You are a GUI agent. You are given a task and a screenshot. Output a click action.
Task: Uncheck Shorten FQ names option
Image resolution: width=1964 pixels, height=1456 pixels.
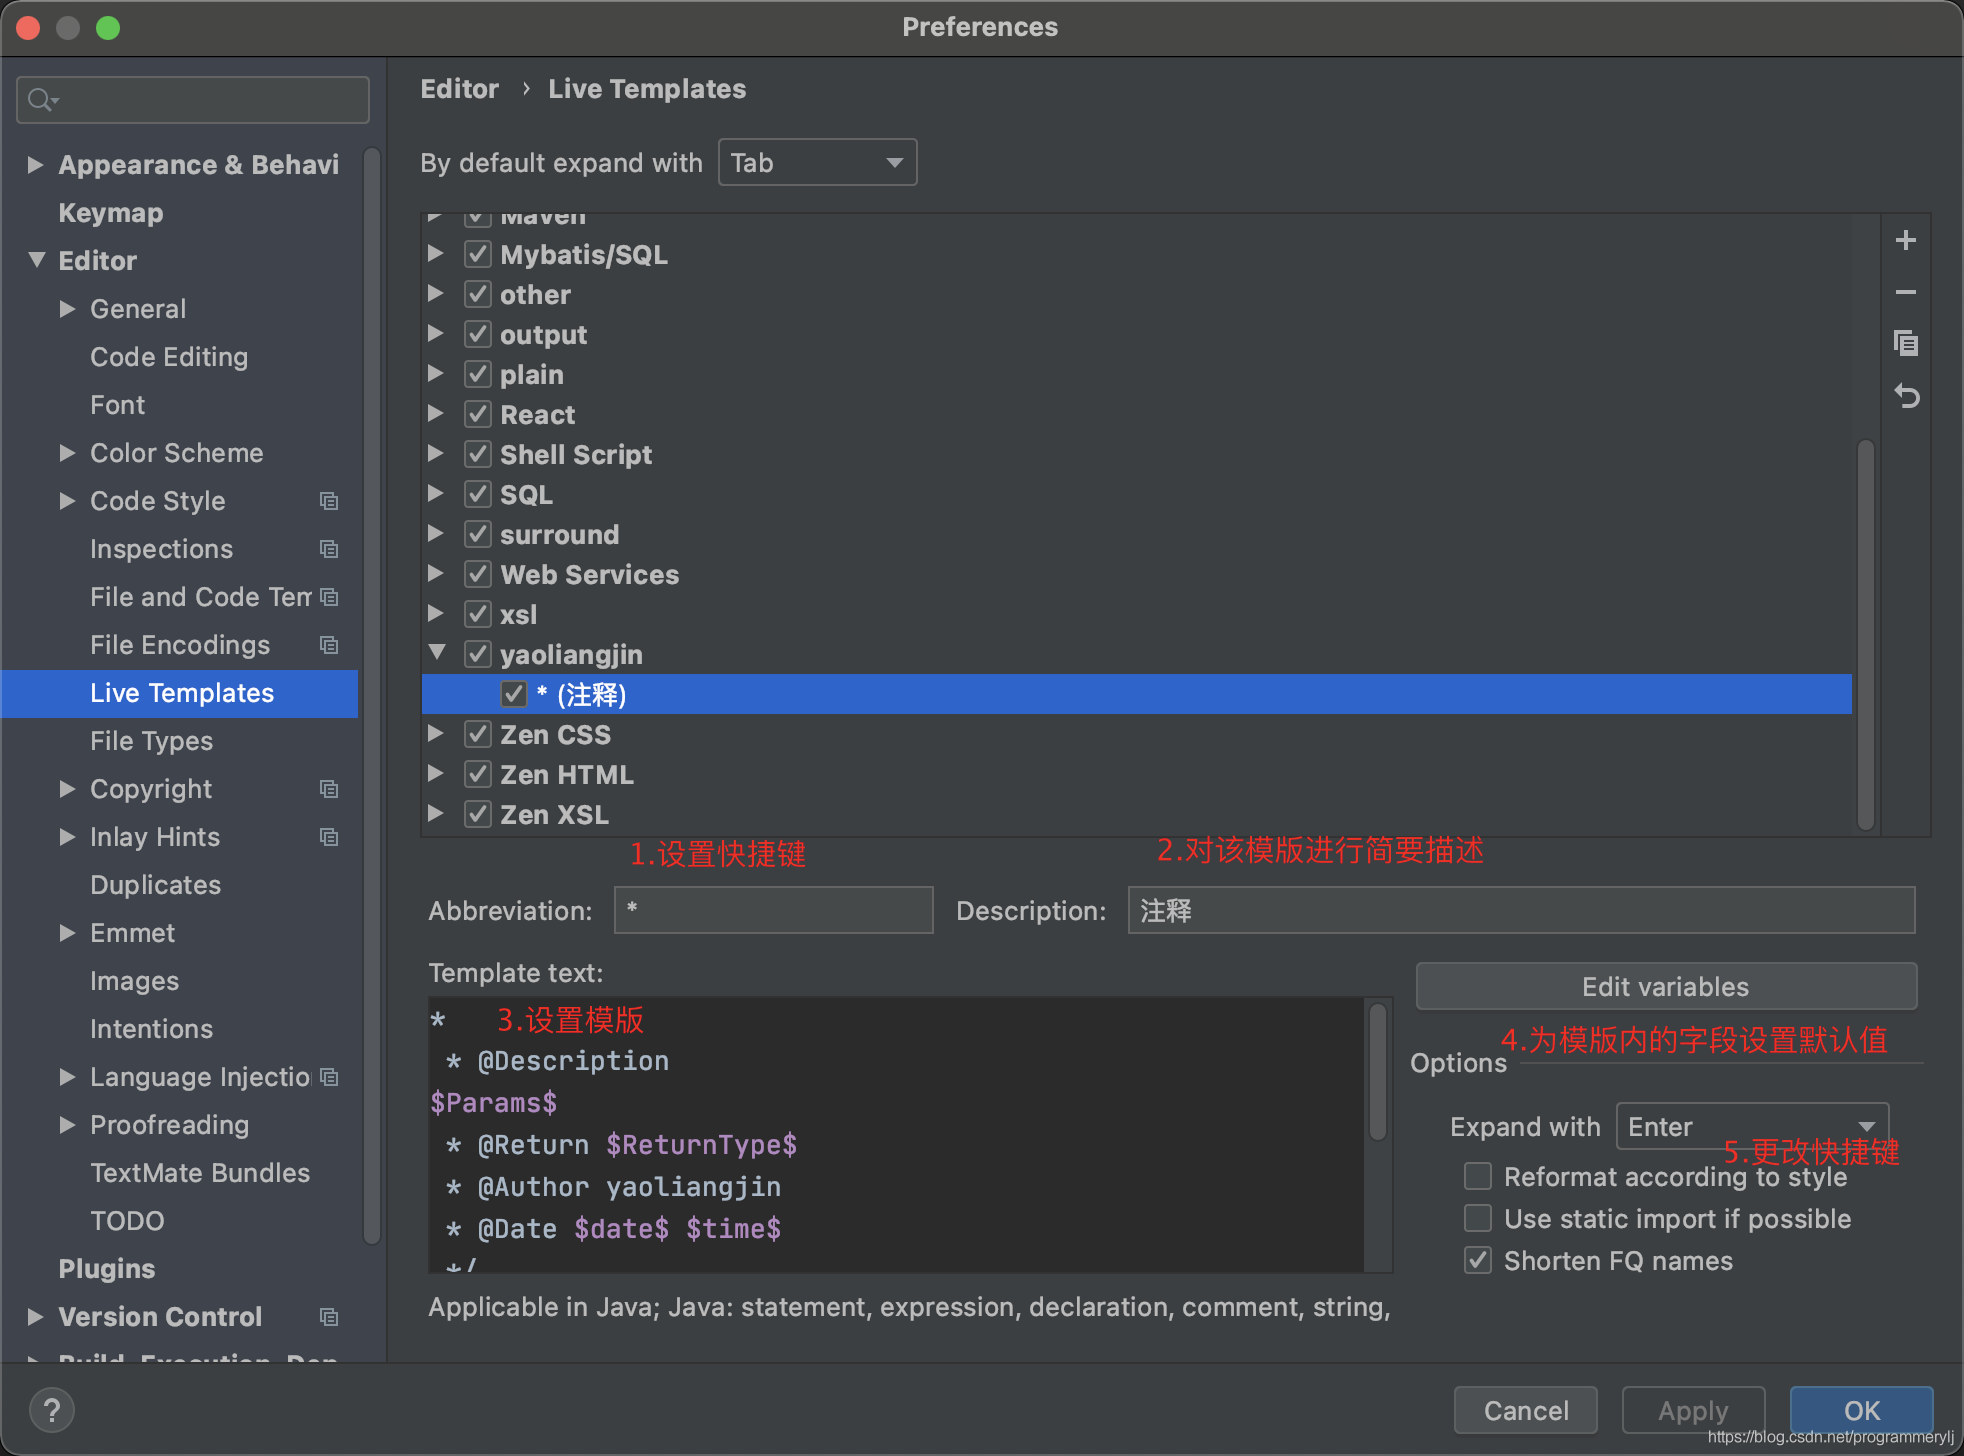coord(1478,1260)
